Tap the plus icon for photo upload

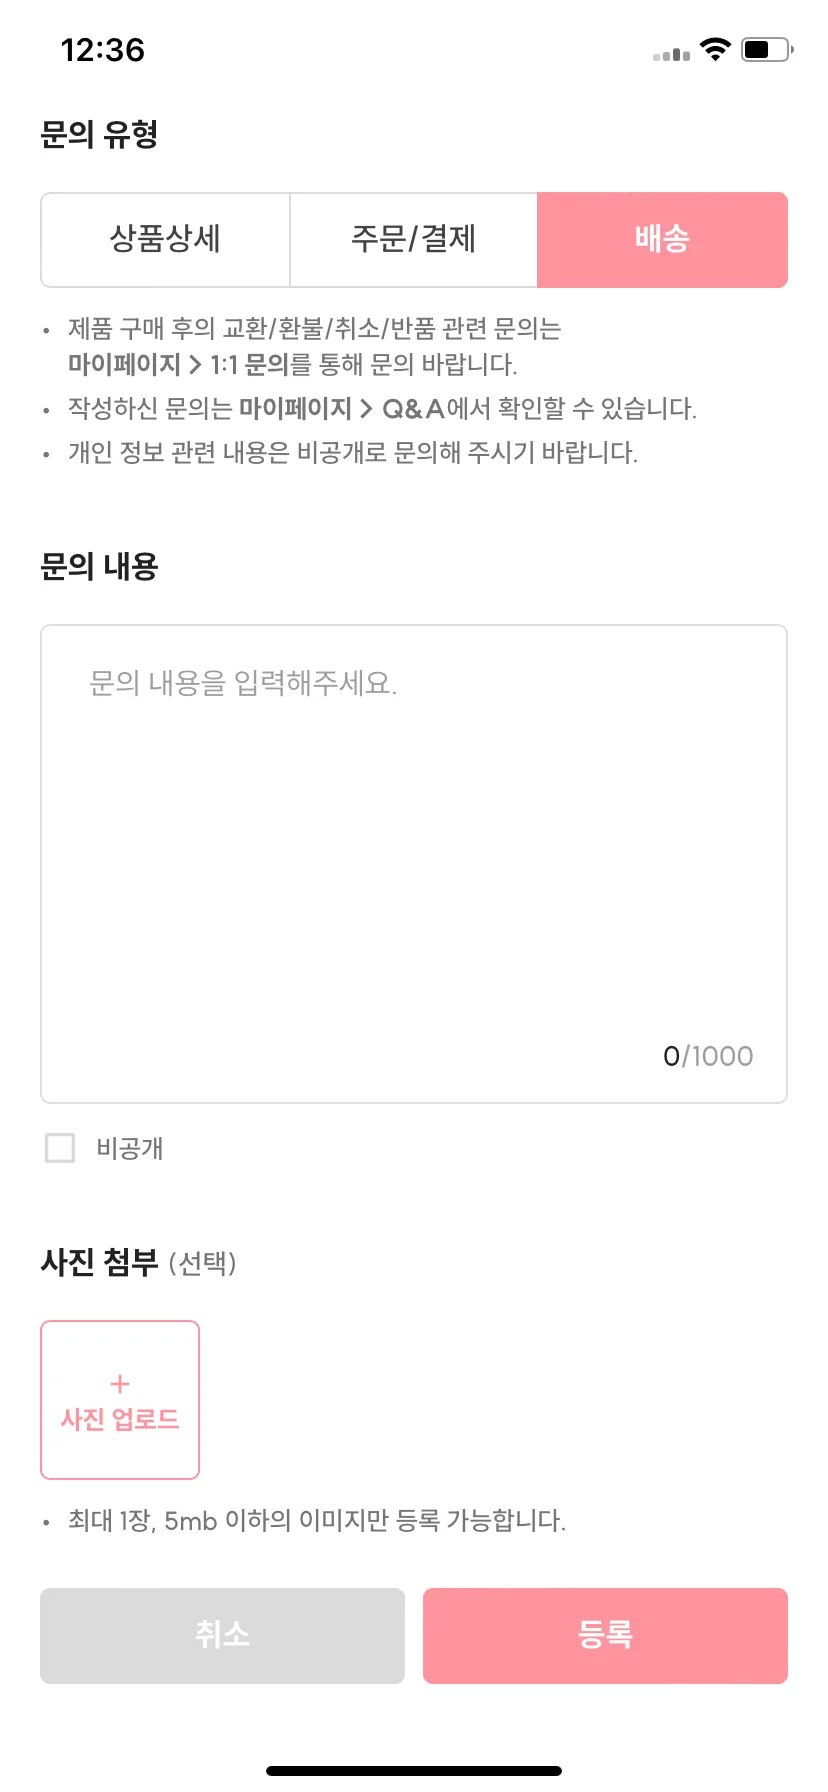(x=120, y=1384)
